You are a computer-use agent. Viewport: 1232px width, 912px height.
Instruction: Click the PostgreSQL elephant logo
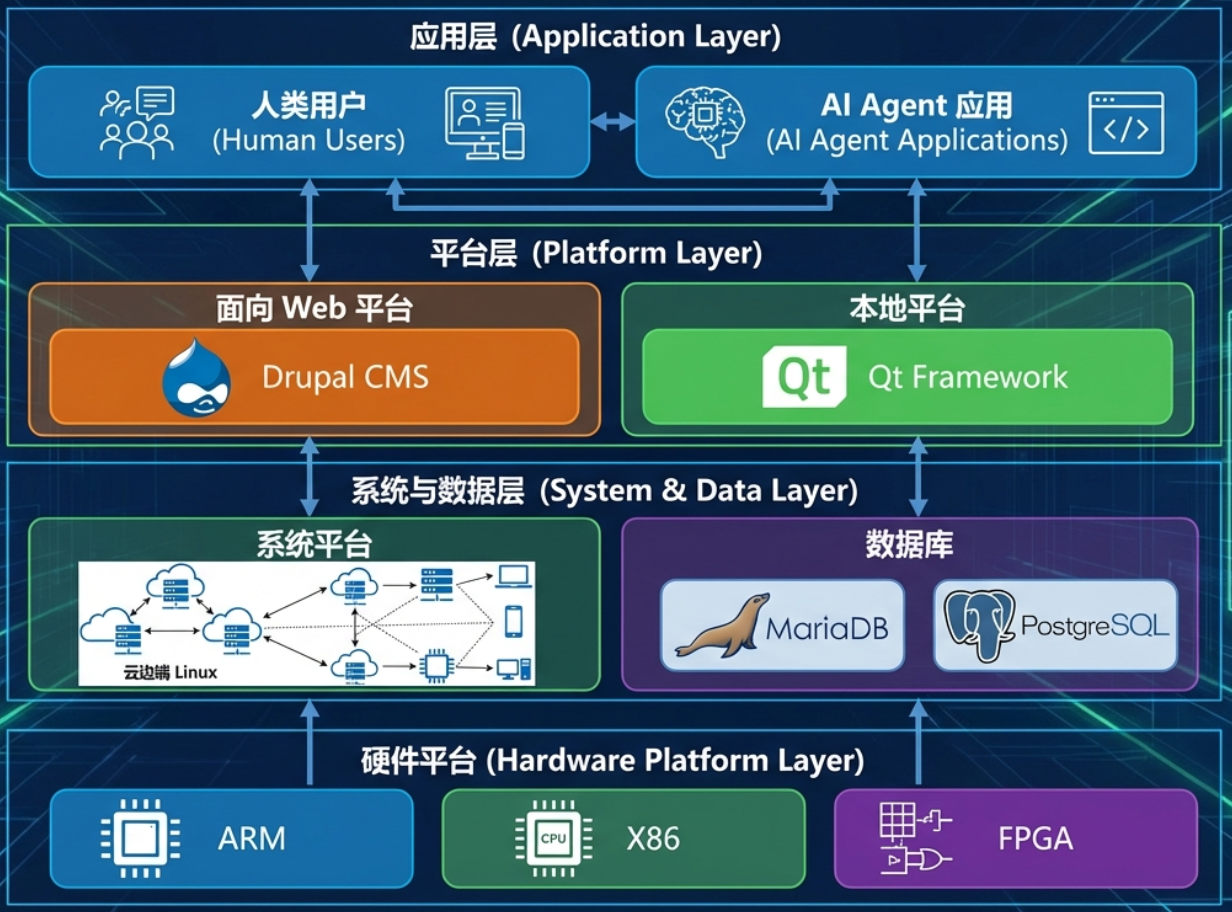(980, 626)
